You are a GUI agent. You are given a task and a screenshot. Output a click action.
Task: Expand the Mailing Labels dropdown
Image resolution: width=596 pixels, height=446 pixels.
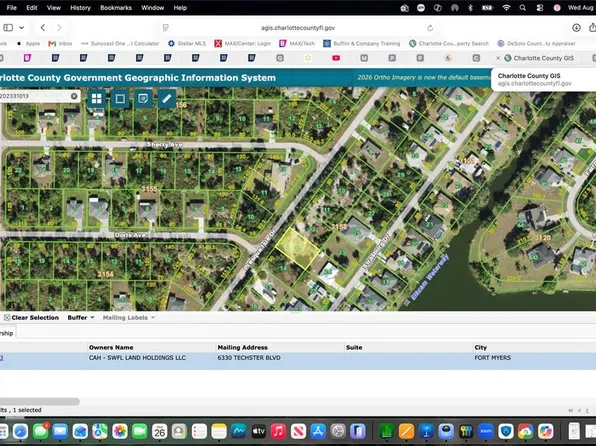click(x=129, y=317)
